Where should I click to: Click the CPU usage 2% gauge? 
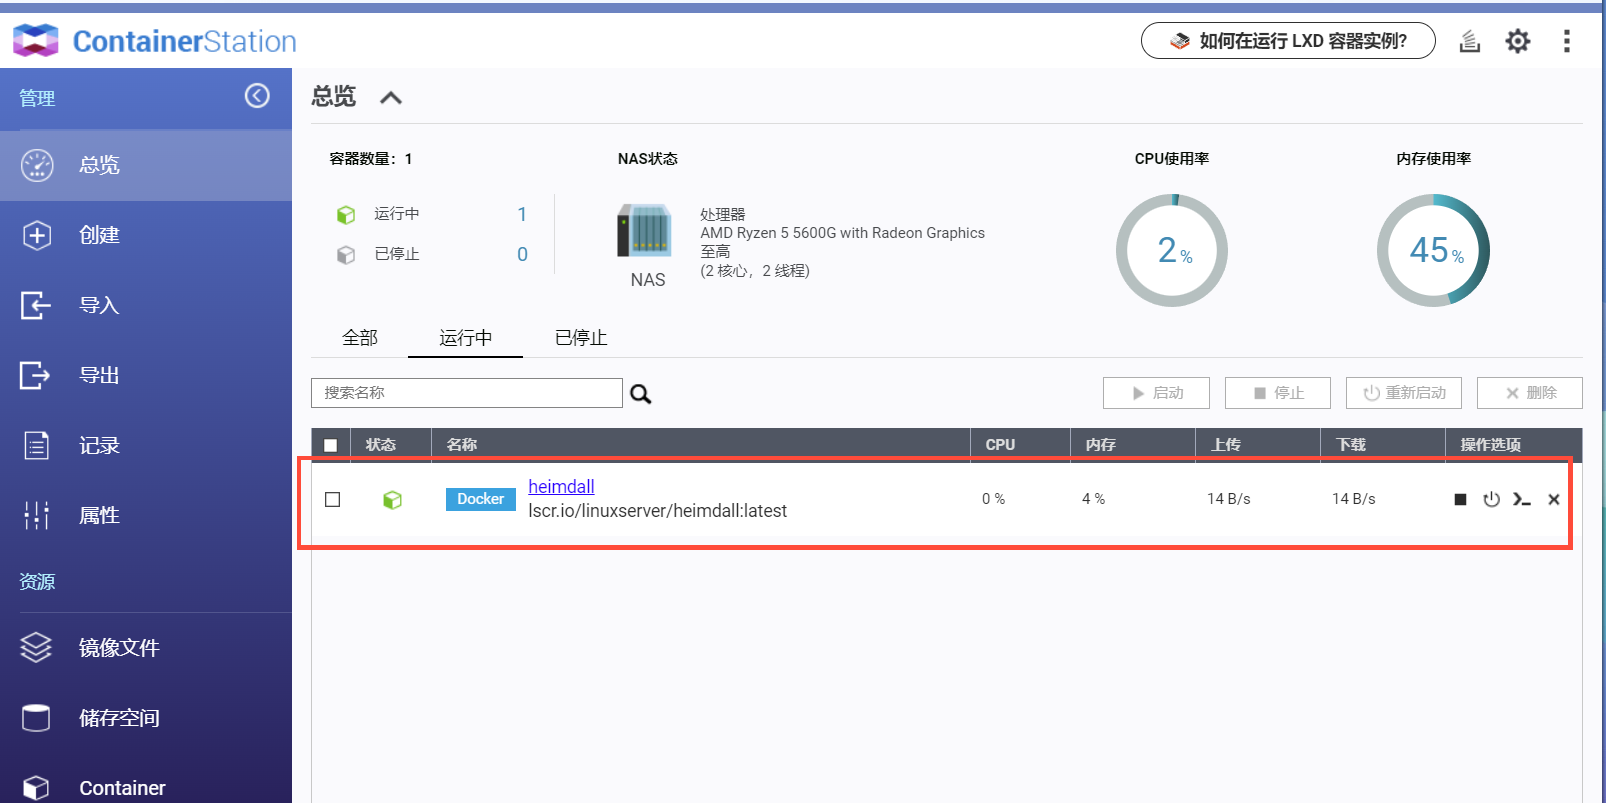pyautogui.click(x=1172, y=250)
